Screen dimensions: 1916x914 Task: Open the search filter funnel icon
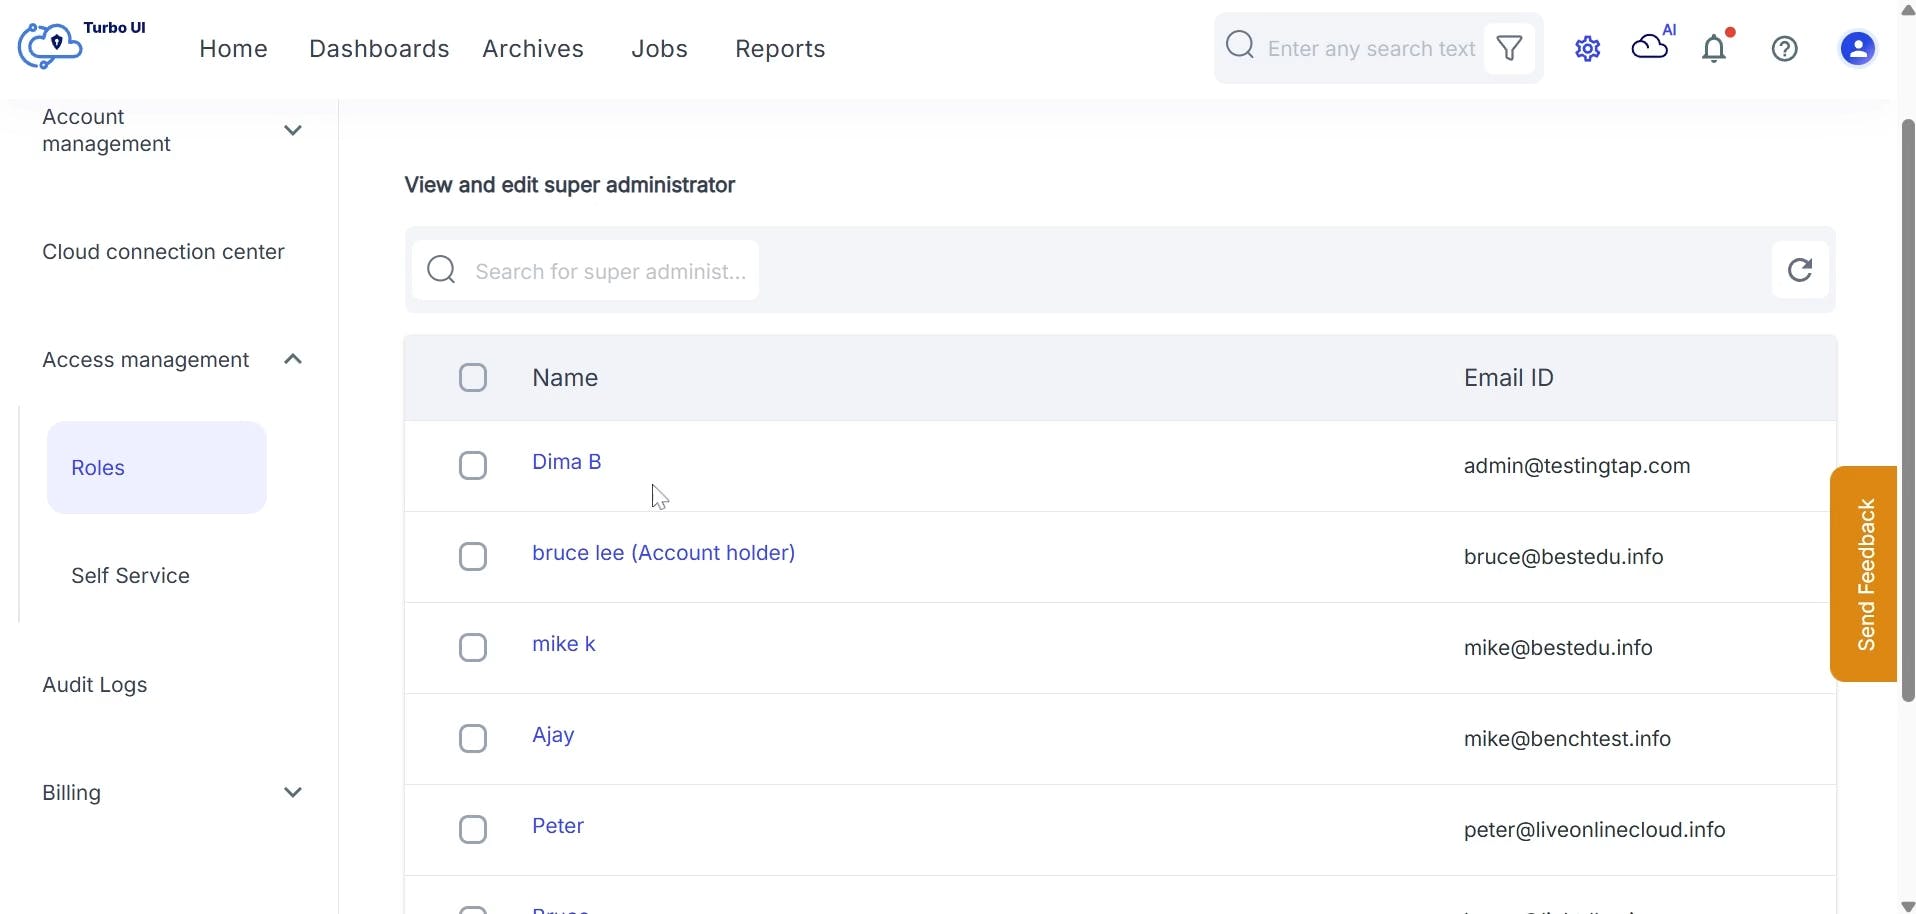coord(1509,48)
